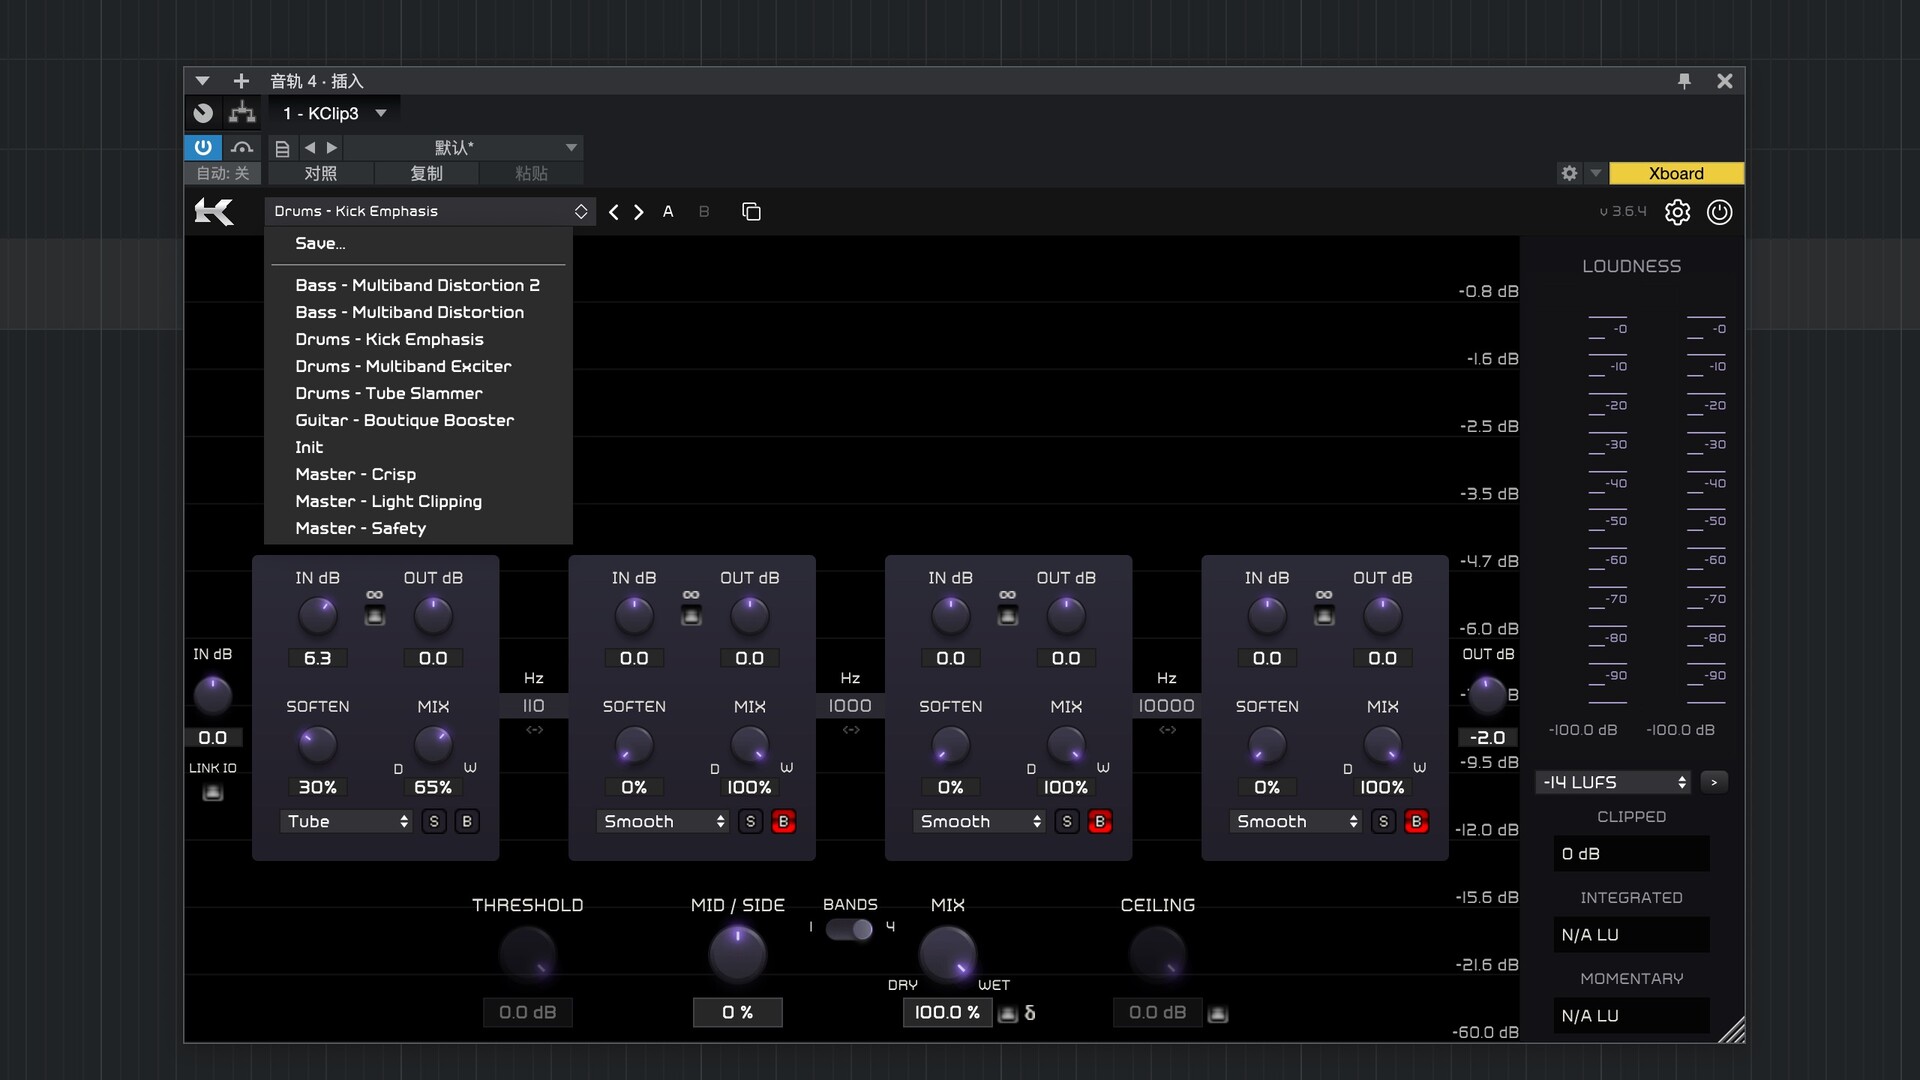1920x1080 pixels.
Task: Open the preset file list icon
Action: pyautogui.click(x=282, y=148)
